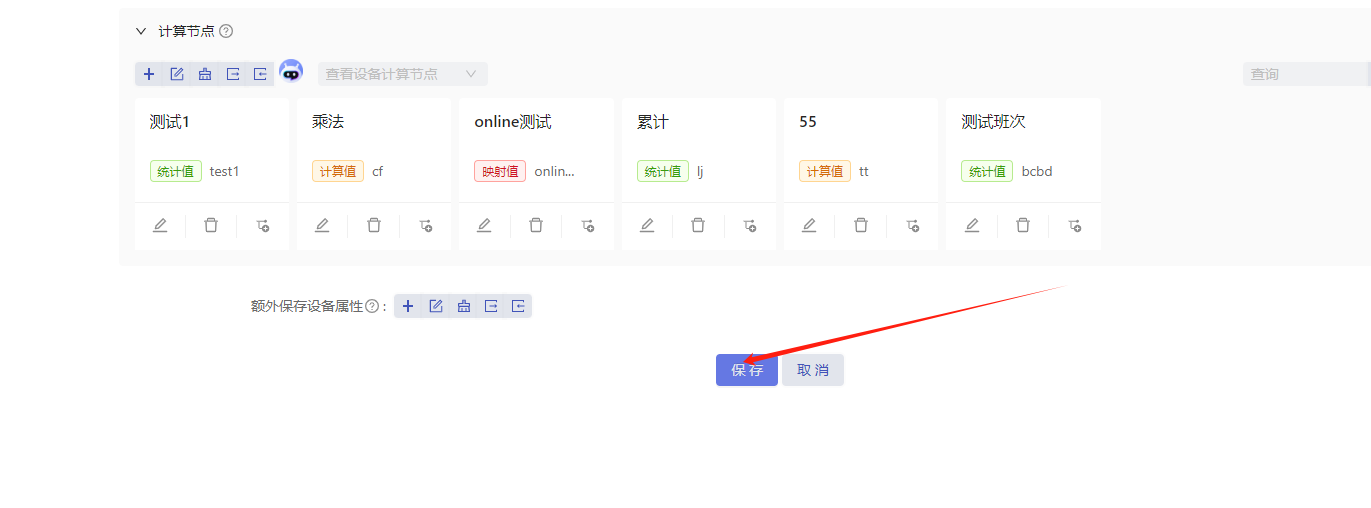Click the edit icon in 额外保存设备属性 toolbar
Screen dimensions: 1371x508
pyautogui.click(x=436, y=306)
